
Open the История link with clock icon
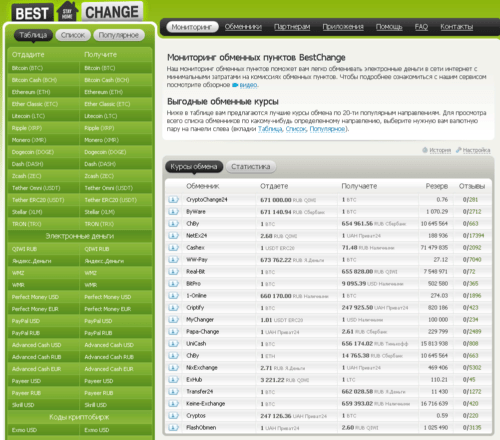(437, 150)
